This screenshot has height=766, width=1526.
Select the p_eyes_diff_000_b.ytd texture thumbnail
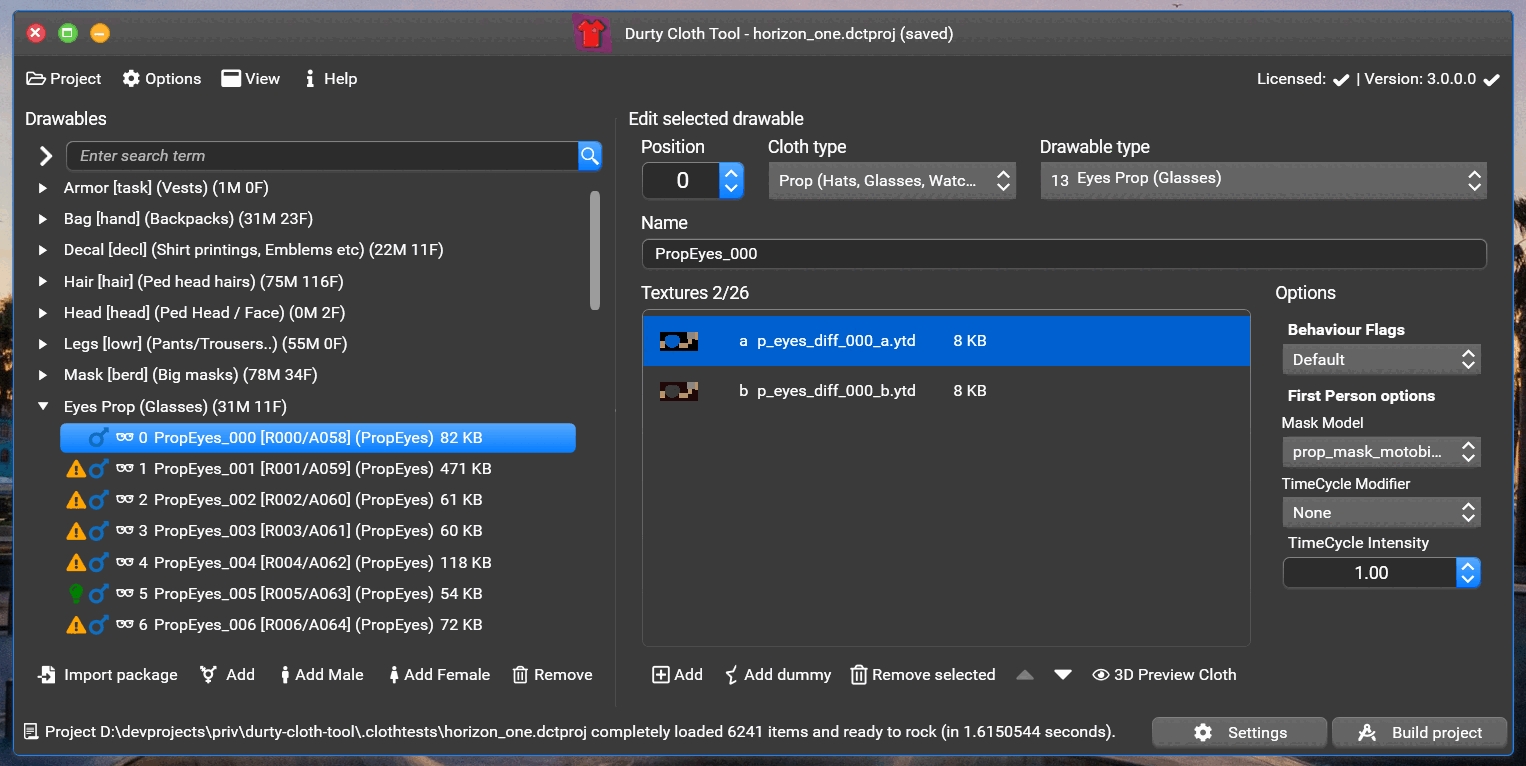coord(678,391)
